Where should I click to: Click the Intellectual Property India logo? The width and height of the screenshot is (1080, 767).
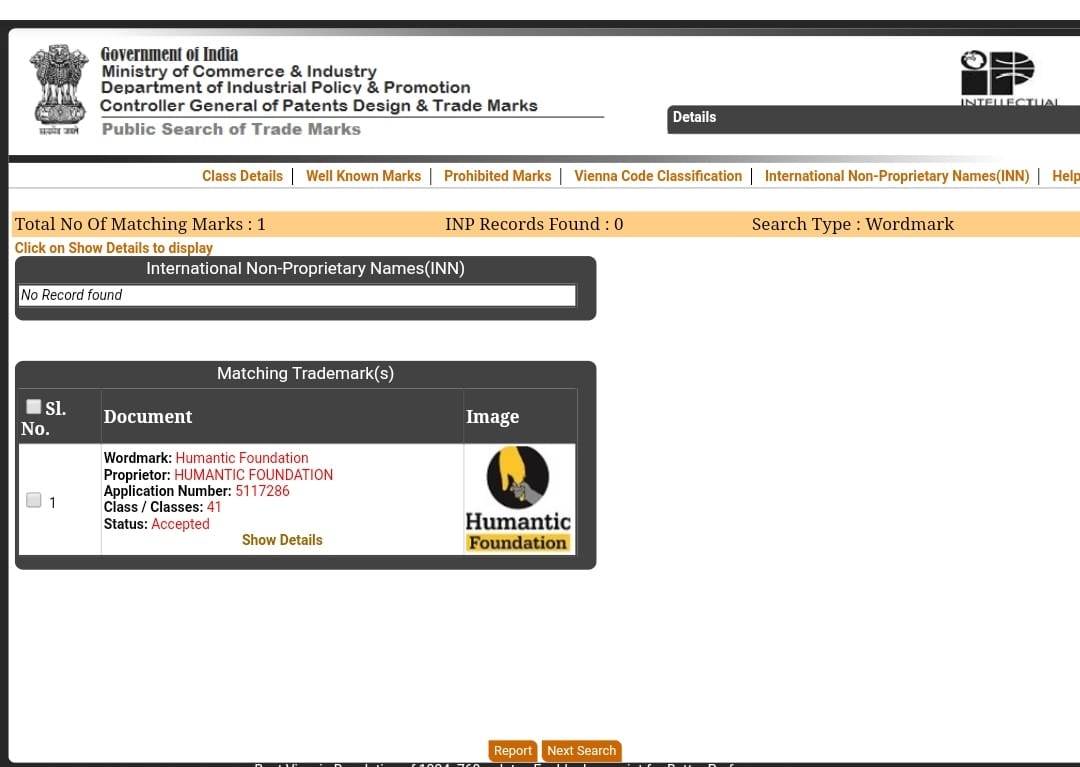click(x=1010, y=78)
